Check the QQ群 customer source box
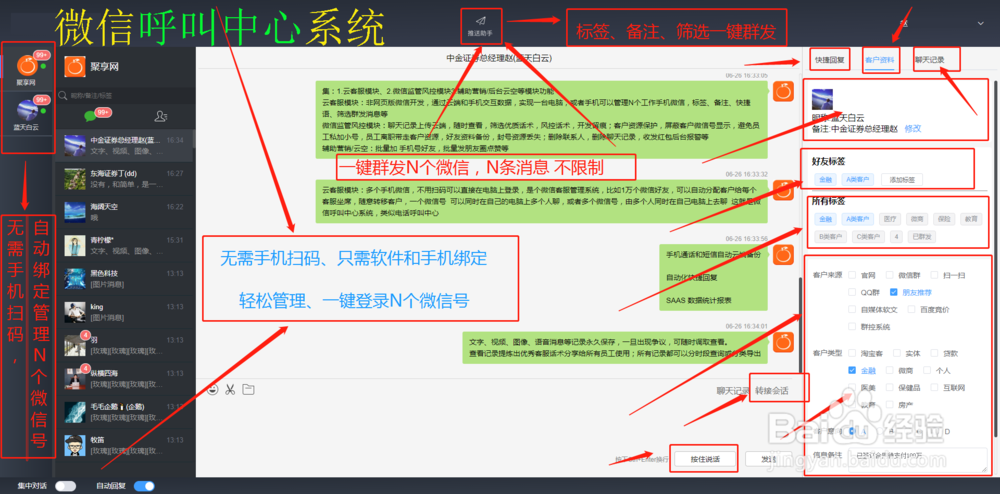This screenshot has width=1000, height=494. pyautogui.click(x=852, y=293)
